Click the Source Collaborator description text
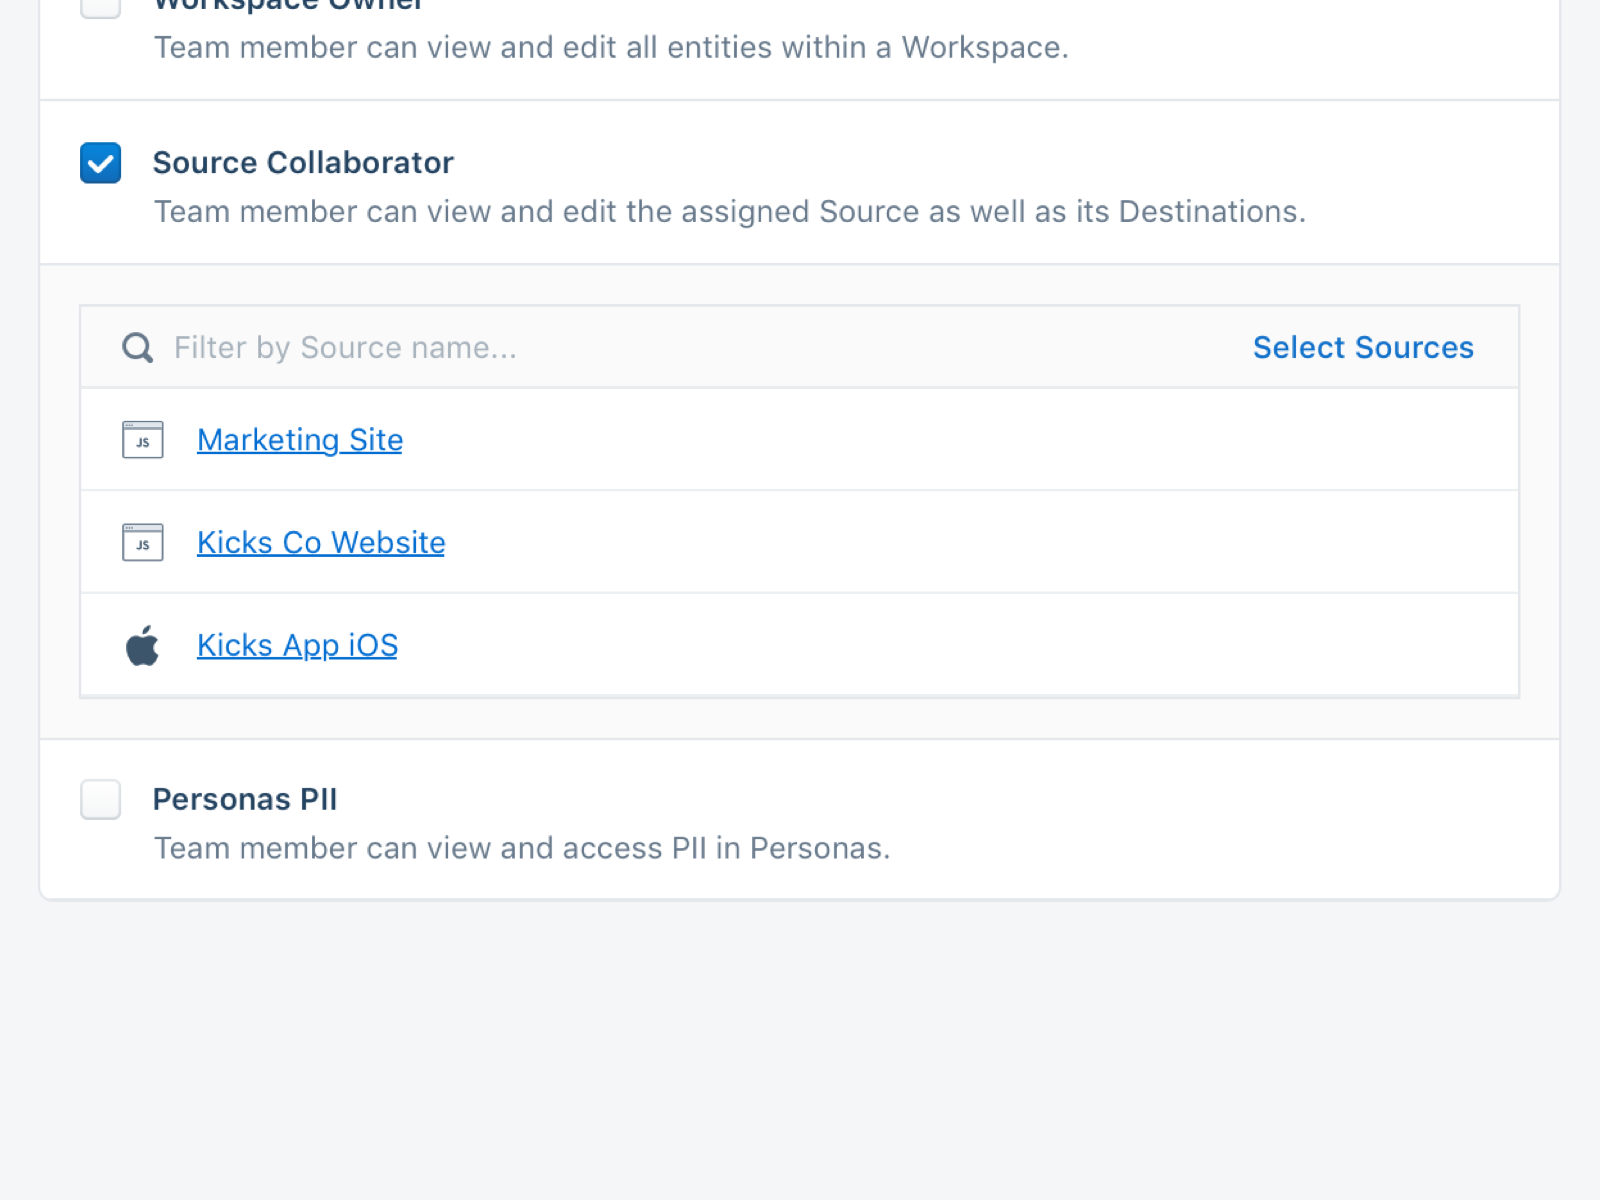Viewport: 1600px width, 1200px height. tap(729, 212)
